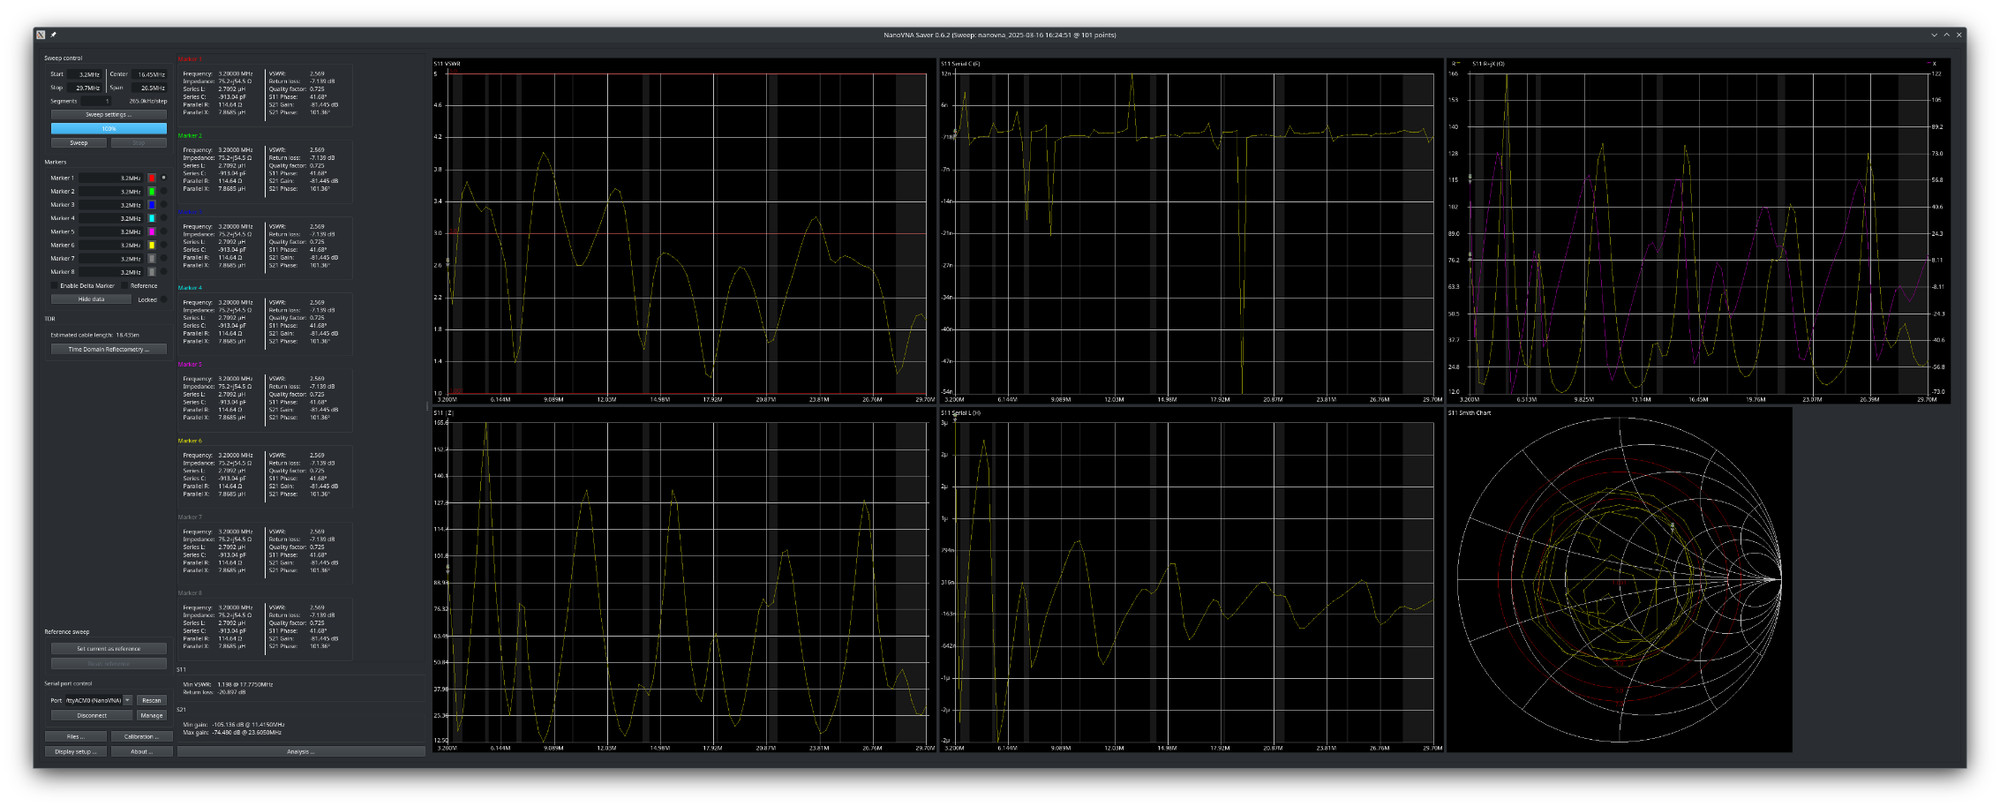This screenshot has width=2000, height=808.
Task: Open the Files dialog
Action: pyautogui.click(x=75, y=737)
